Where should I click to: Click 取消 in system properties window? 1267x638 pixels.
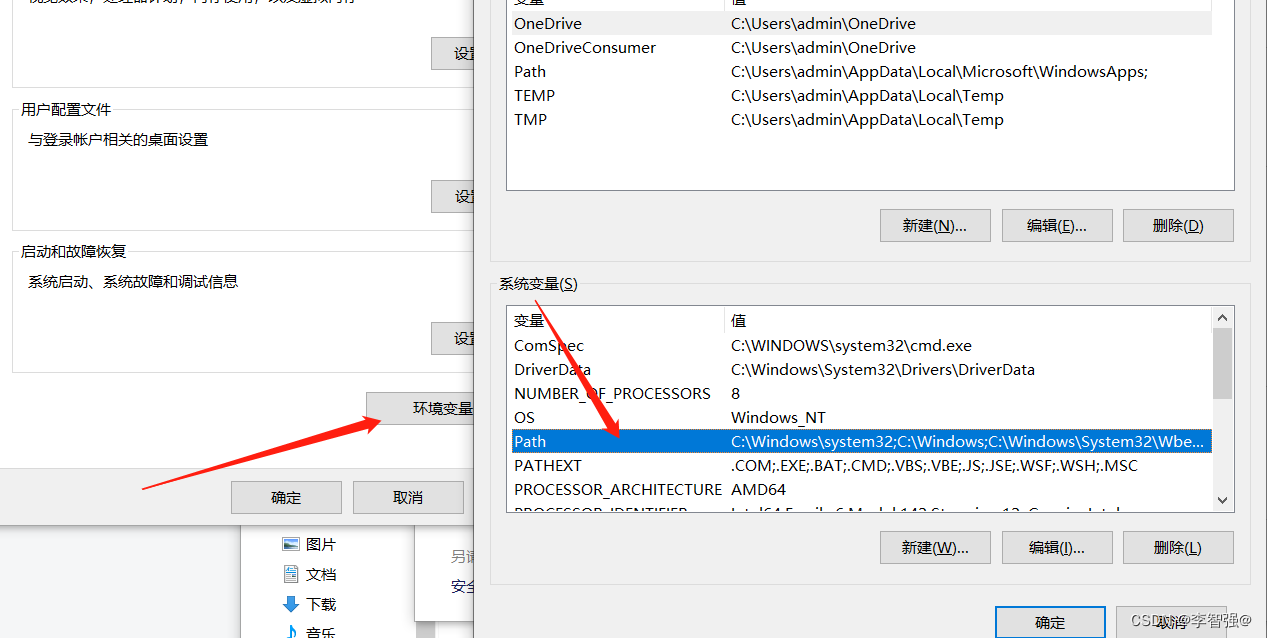coord(408,497)
